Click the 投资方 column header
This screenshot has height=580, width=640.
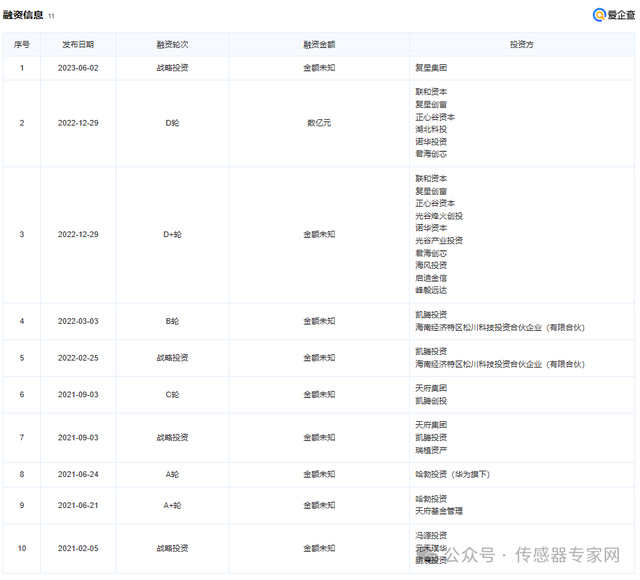[521, 44]
